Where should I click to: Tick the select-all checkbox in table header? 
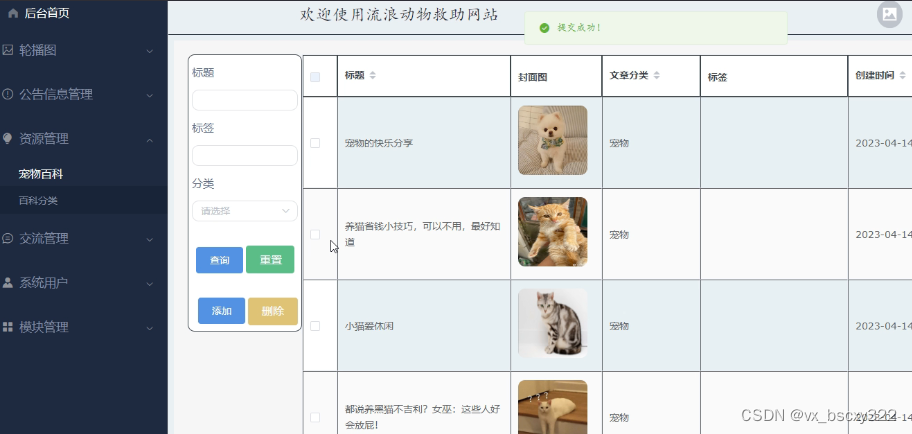(315, 77)
